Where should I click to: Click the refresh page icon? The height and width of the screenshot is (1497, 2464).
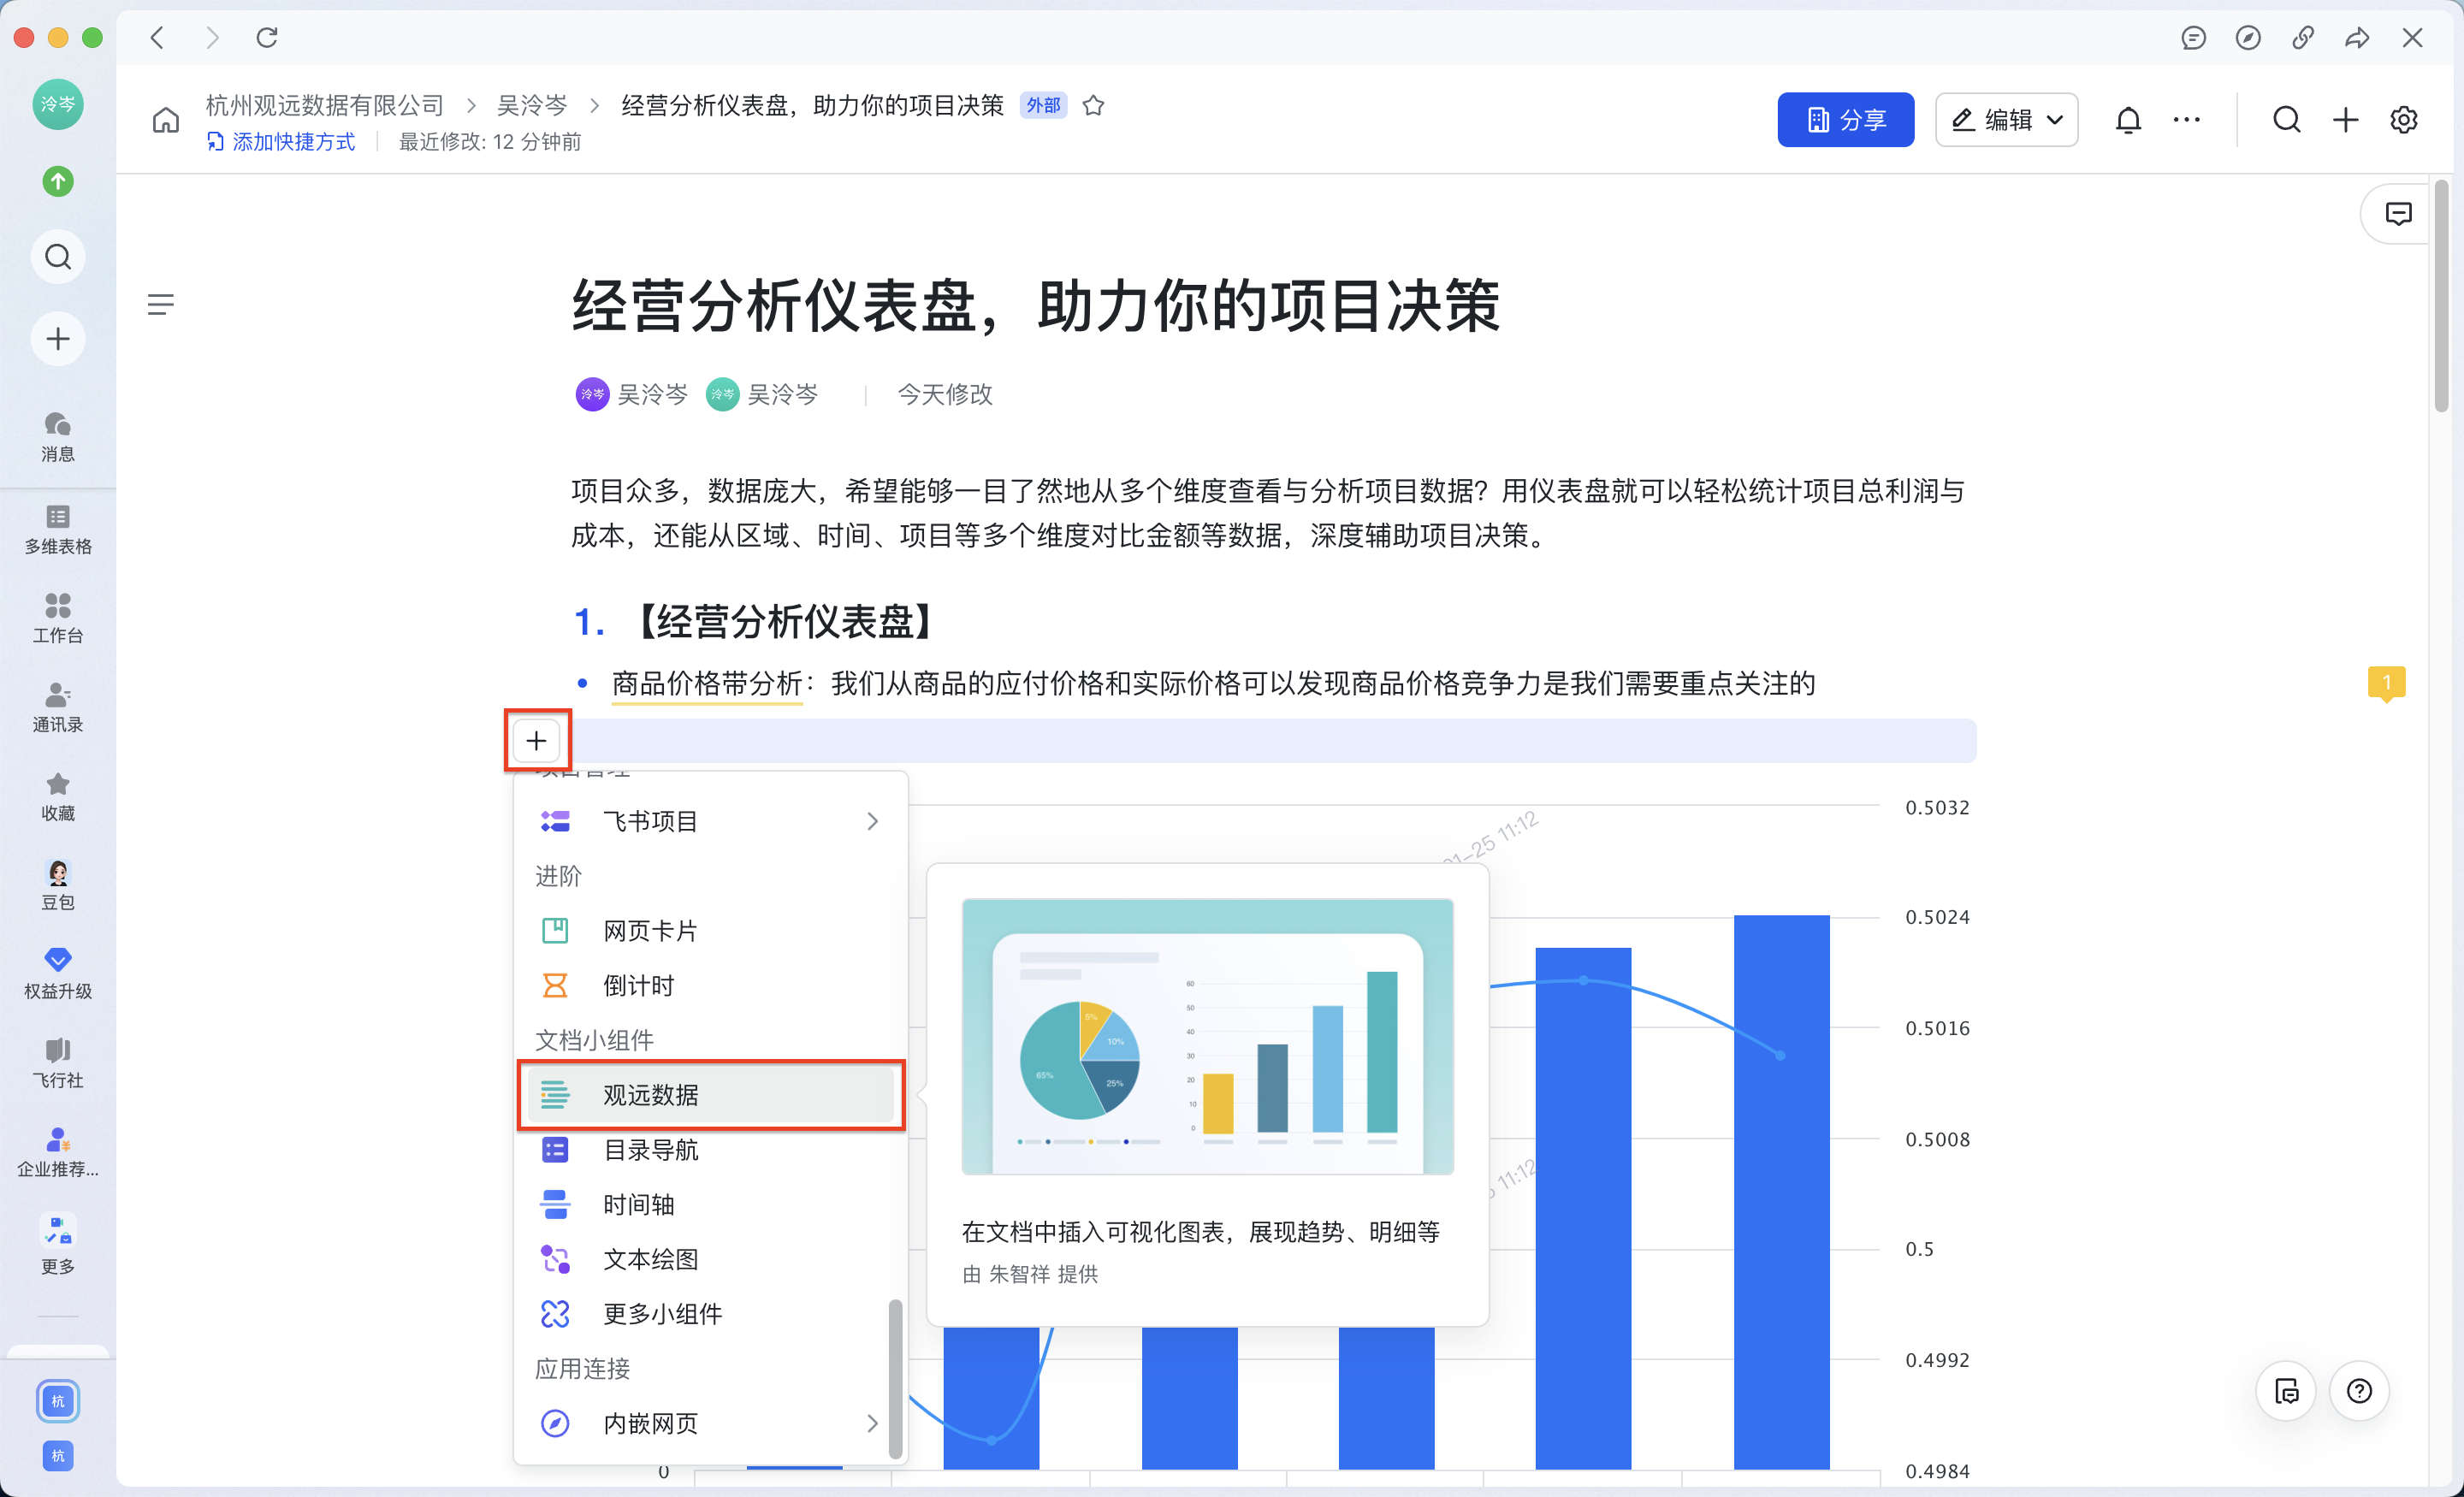point(267,38)
